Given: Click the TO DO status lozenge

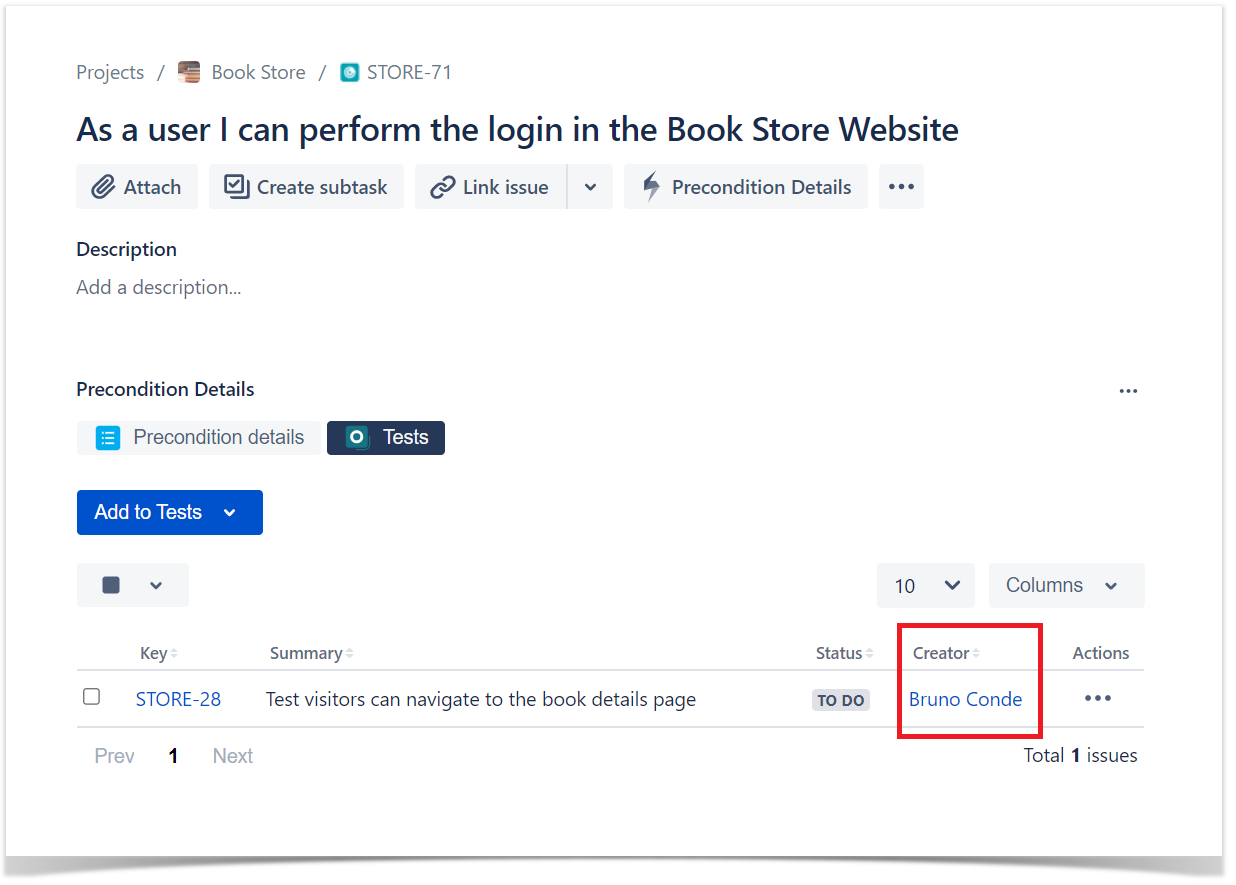Looking at the screenshot, I should point(841,700).
